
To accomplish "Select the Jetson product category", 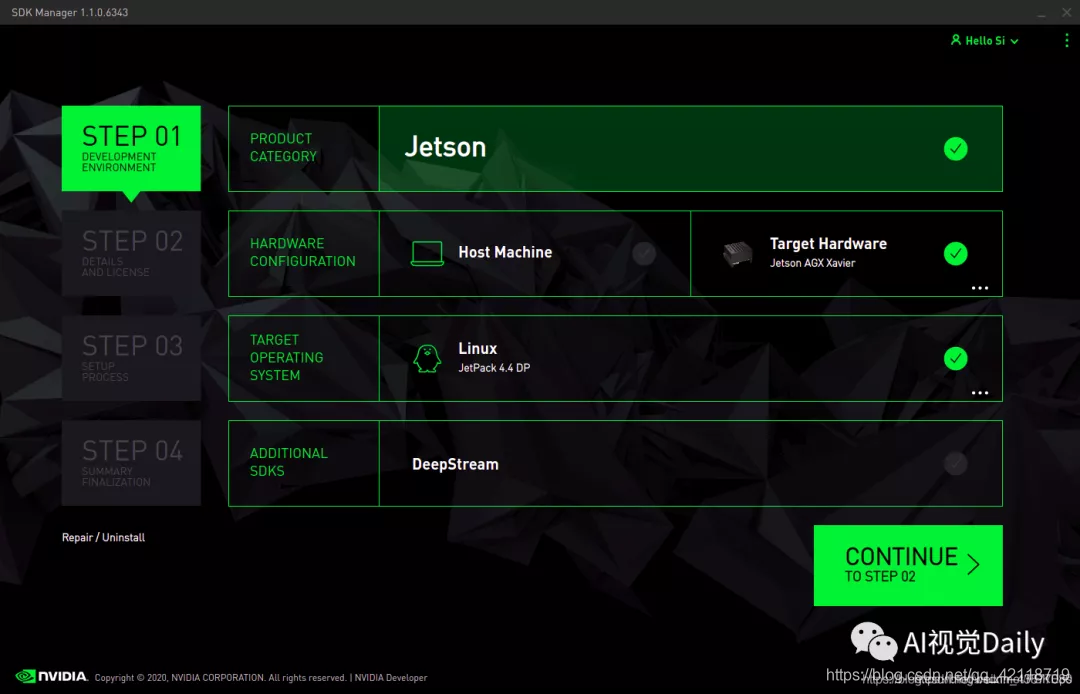I will pos(690,149).
